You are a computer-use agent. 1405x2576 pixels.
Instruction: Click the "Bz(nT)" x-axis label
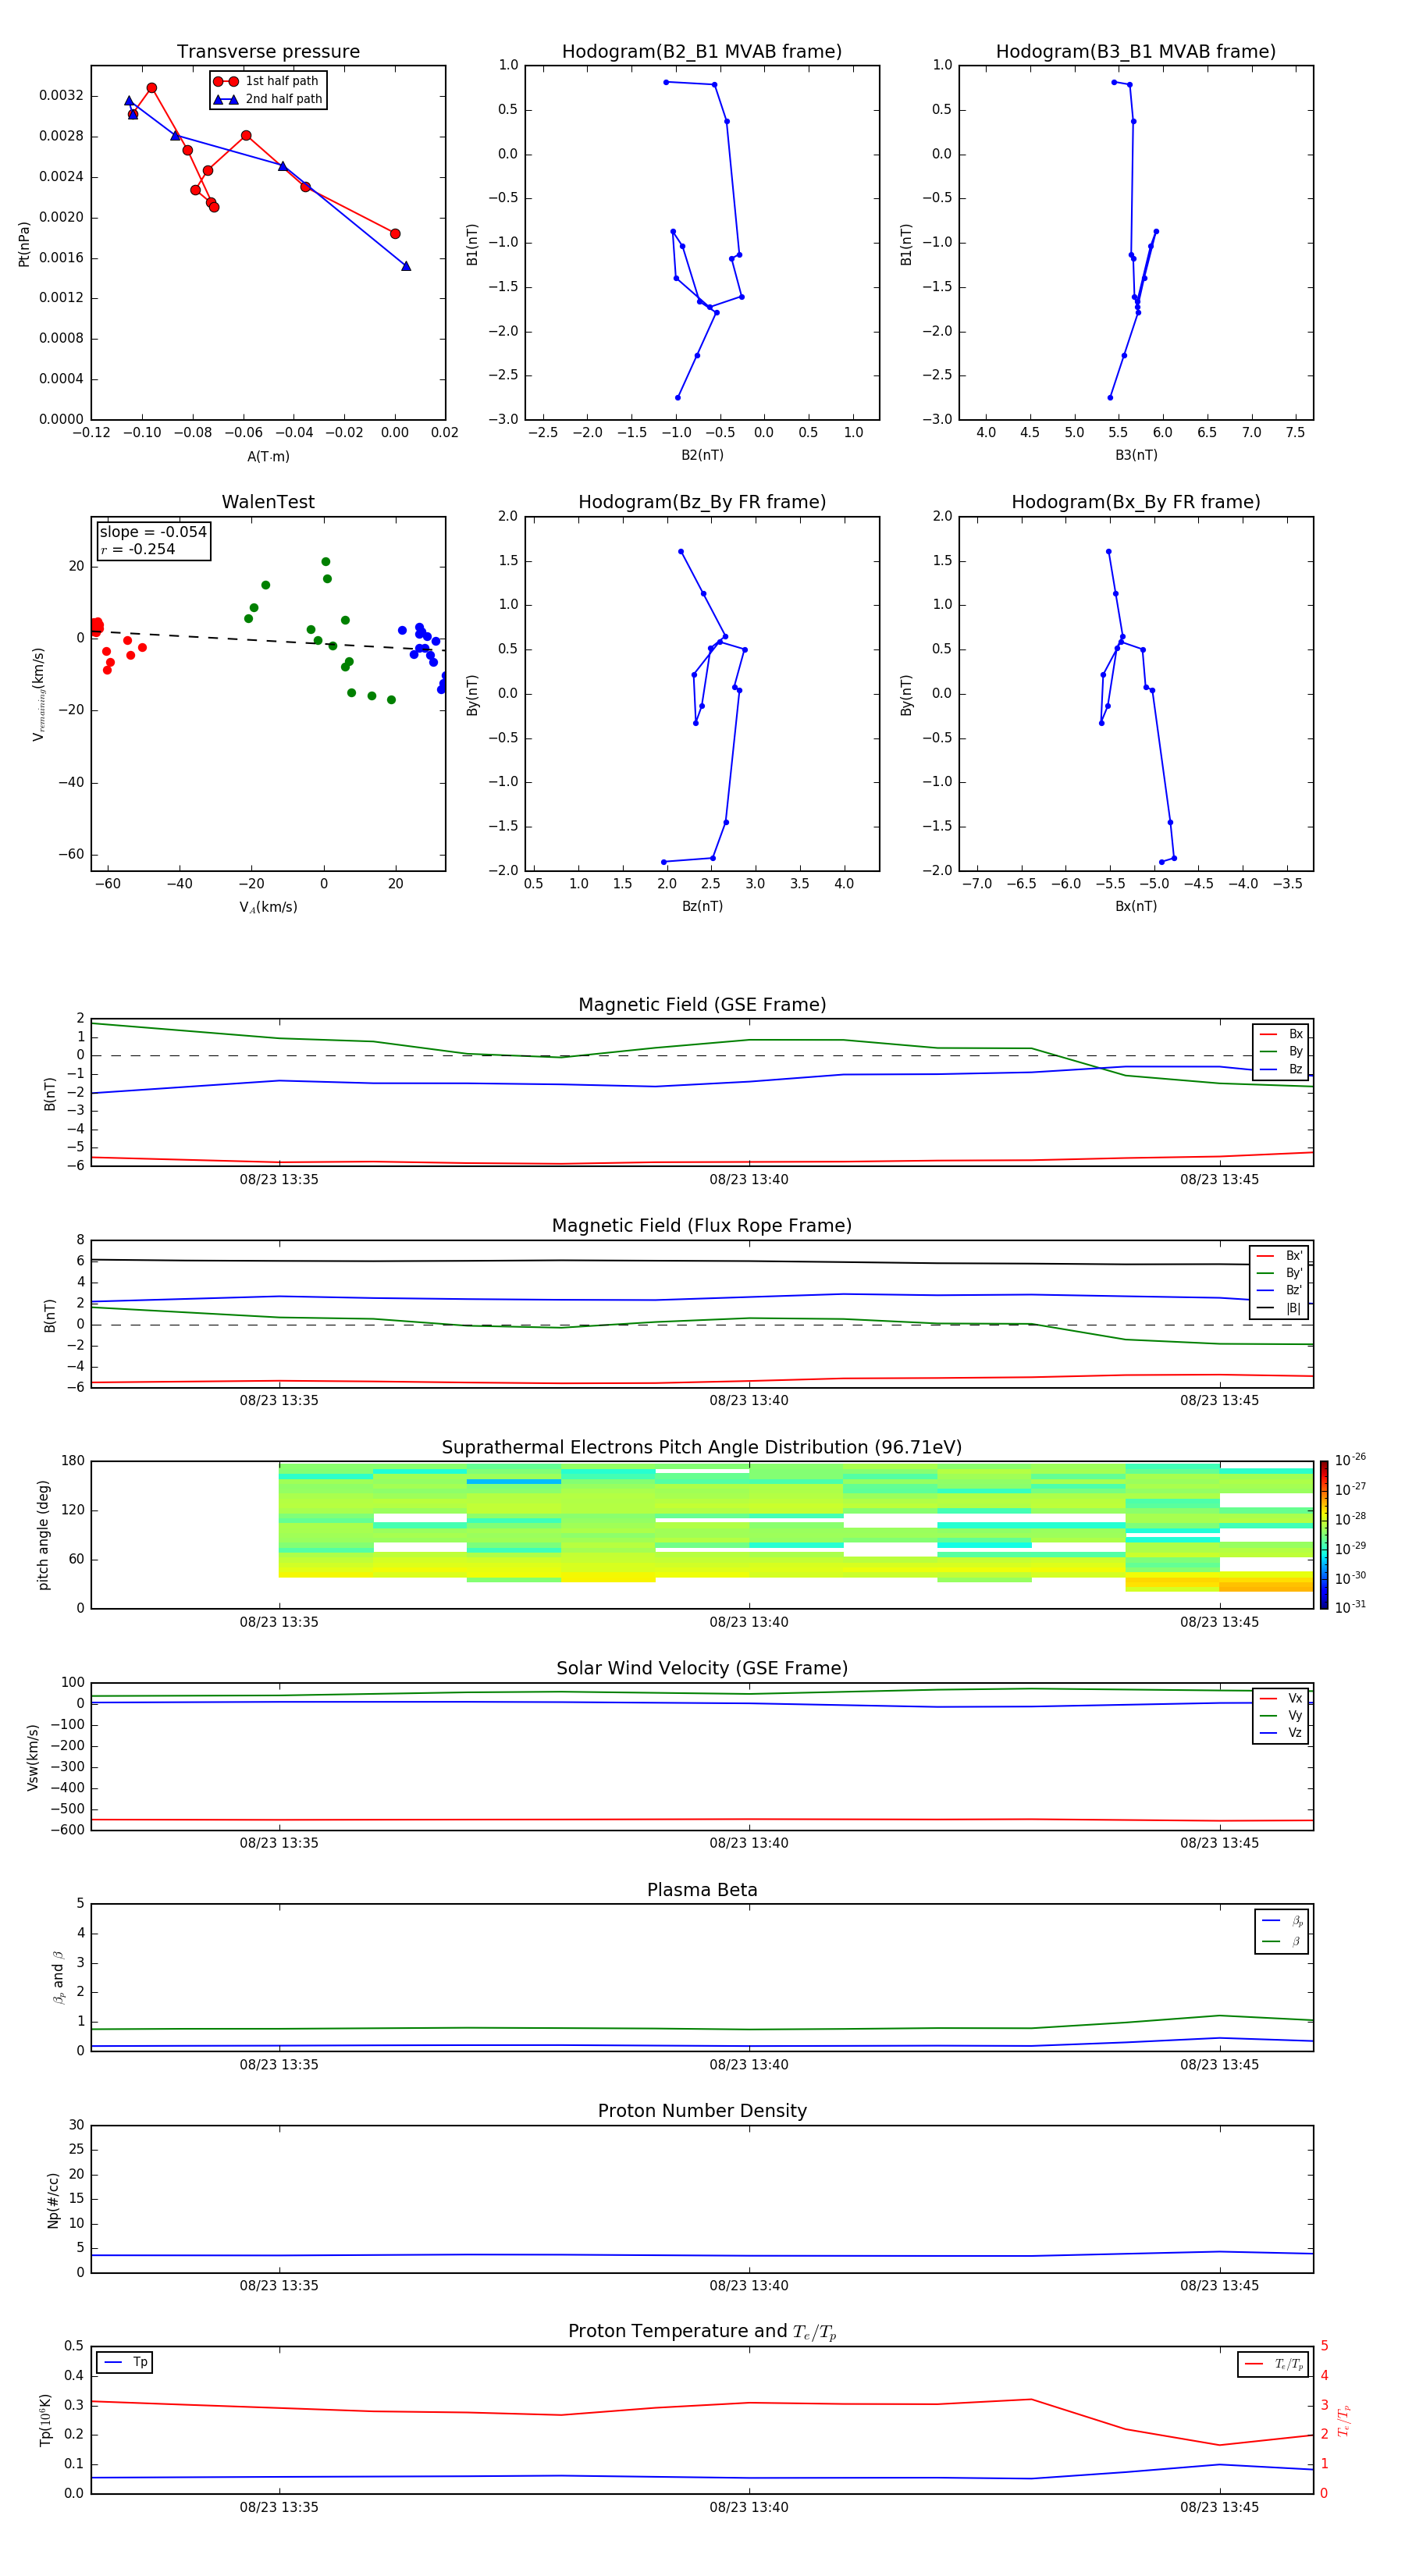click(702, 907)
